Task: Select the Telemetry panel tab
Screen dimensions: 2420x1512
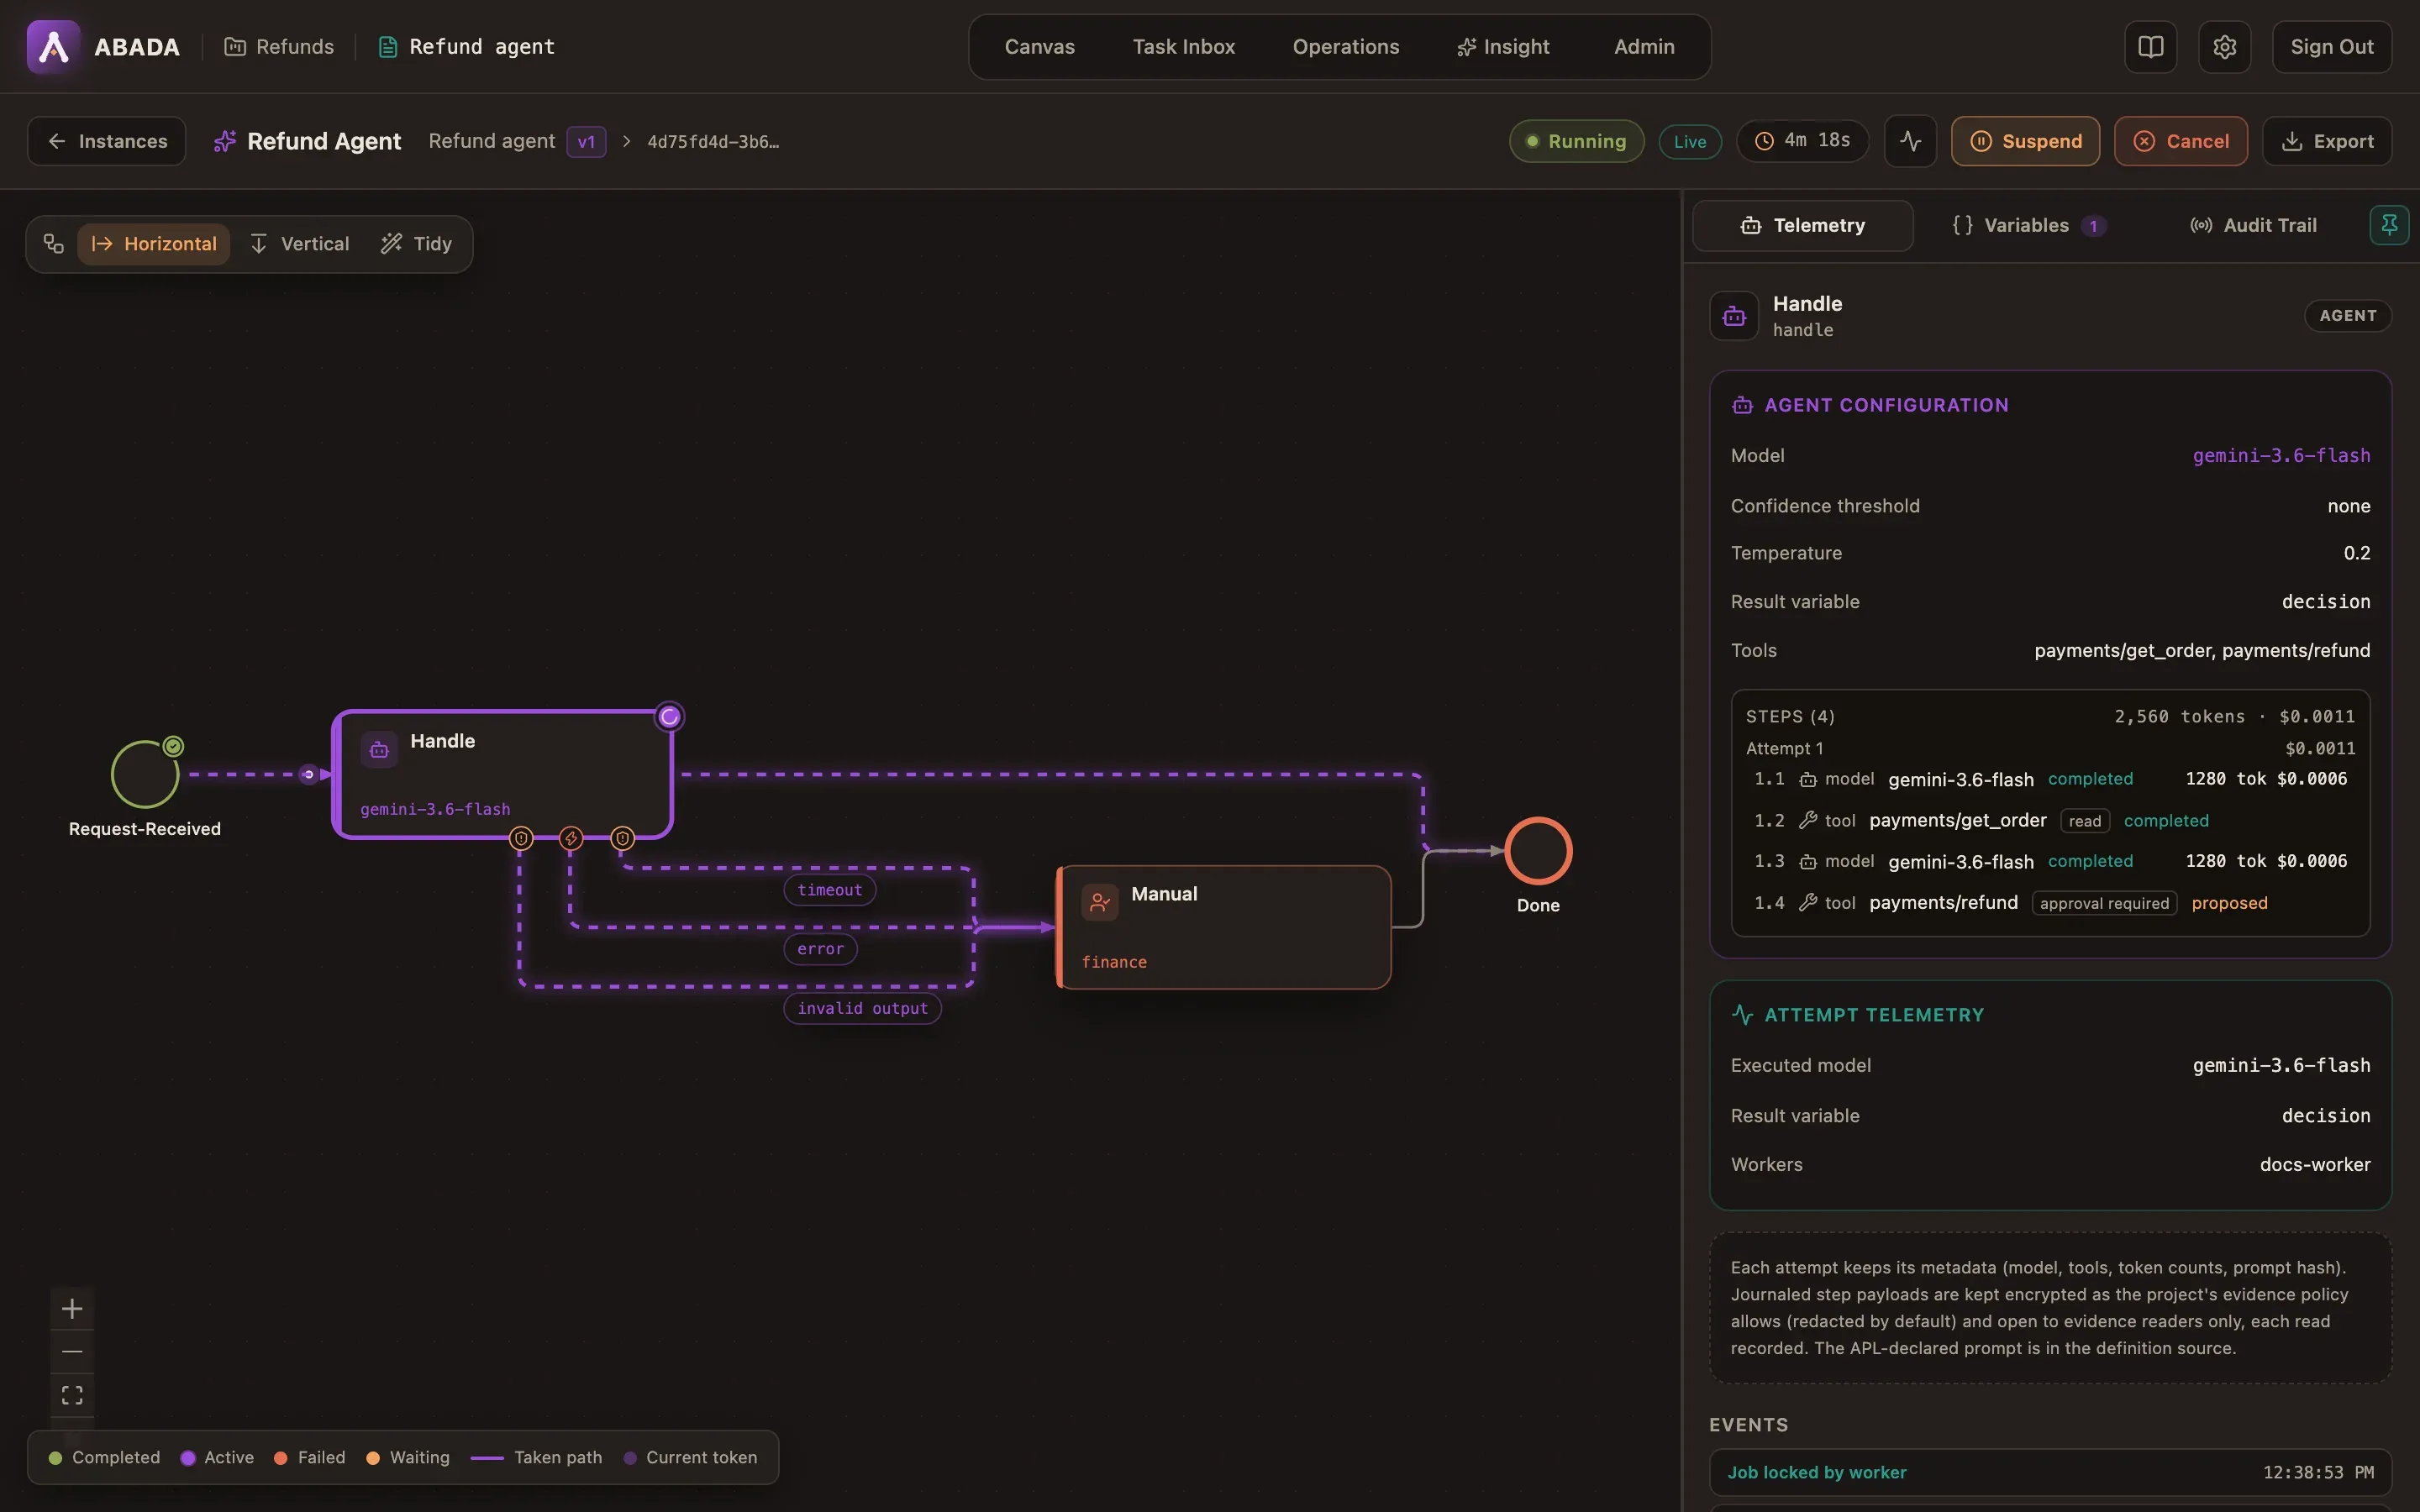Action: tap(1803, 225)
